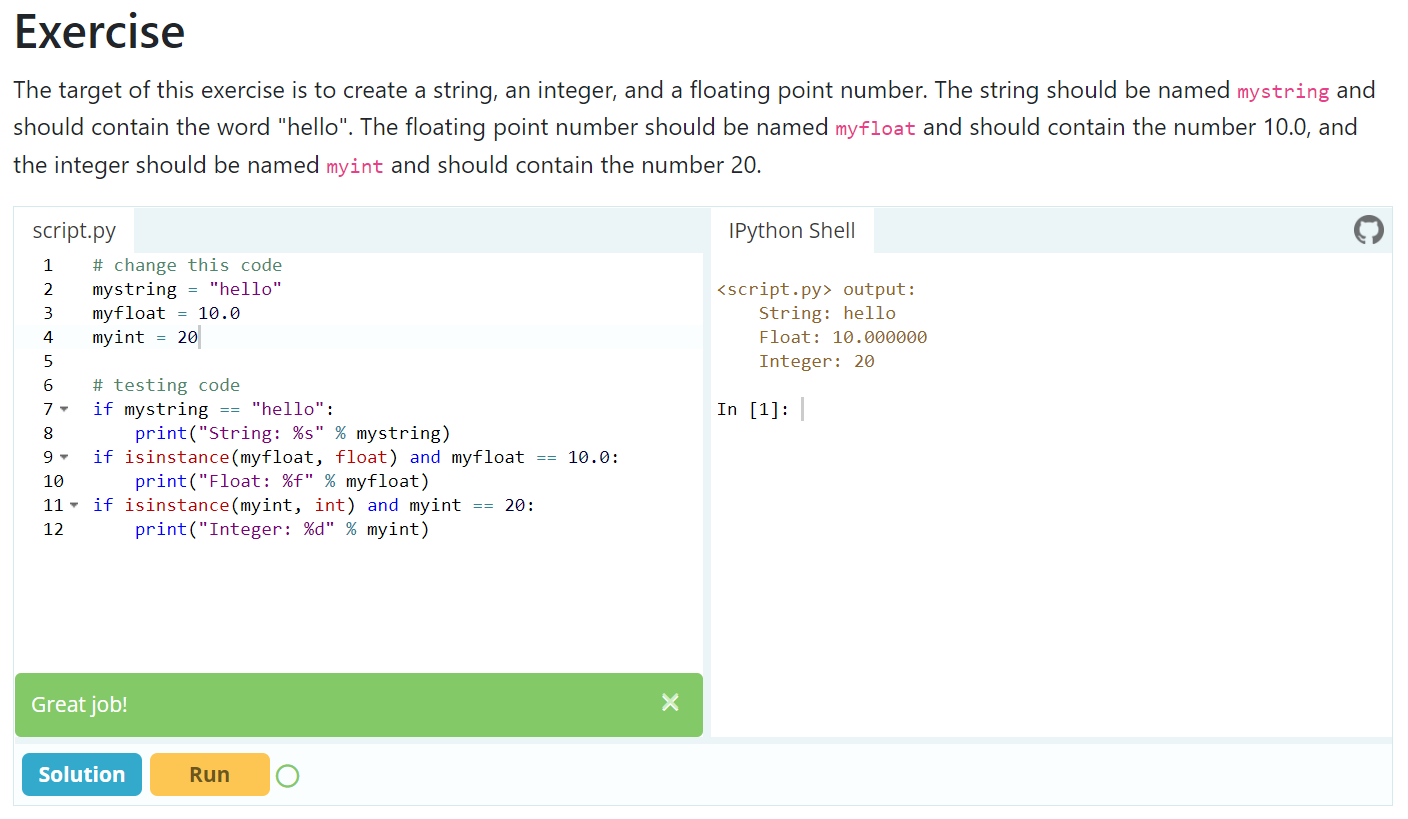Collapse the code fold at line 9

(64, 457)
